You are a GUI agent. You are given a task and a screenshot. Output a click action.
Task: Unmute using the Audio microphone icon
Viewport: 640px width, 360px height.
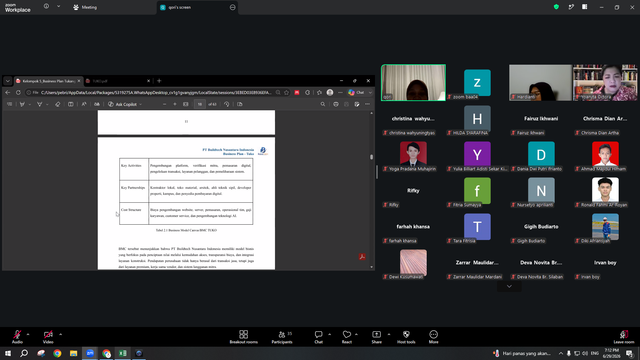(17, 334)
